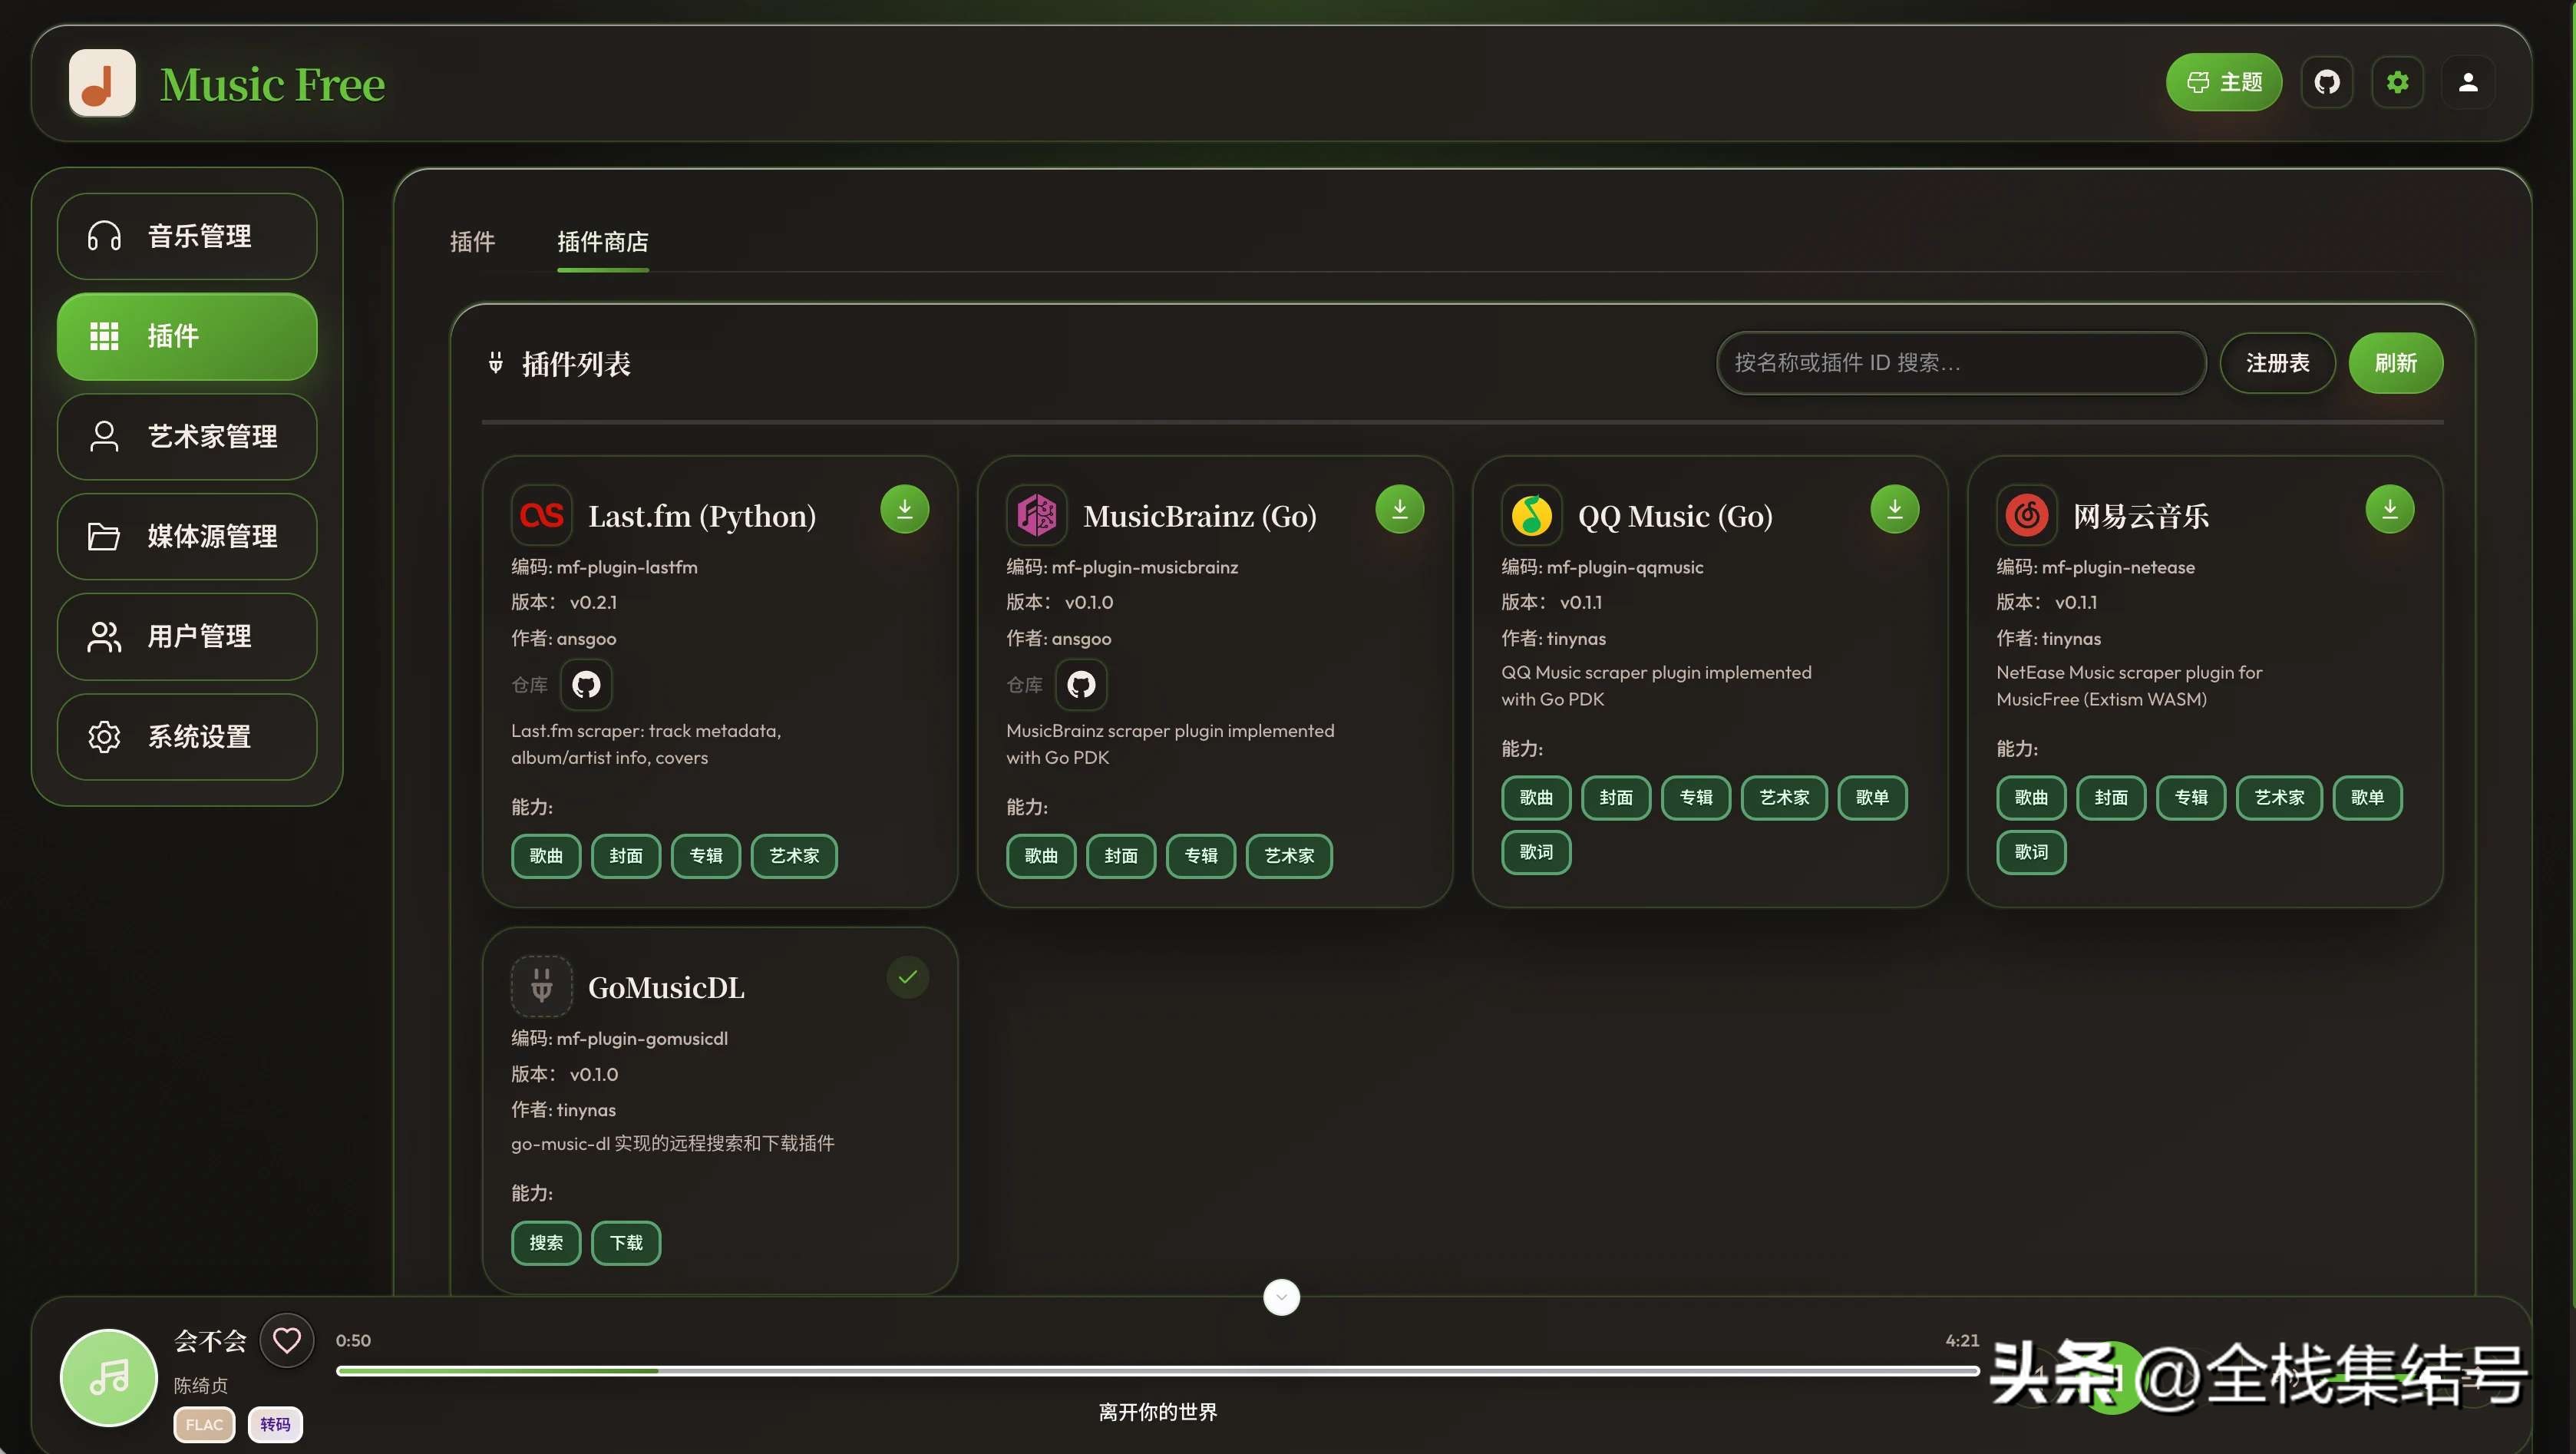Open the GitHub link in the header
This screenshot has width=2576, height=1454.
click(x=2327, y=82)
